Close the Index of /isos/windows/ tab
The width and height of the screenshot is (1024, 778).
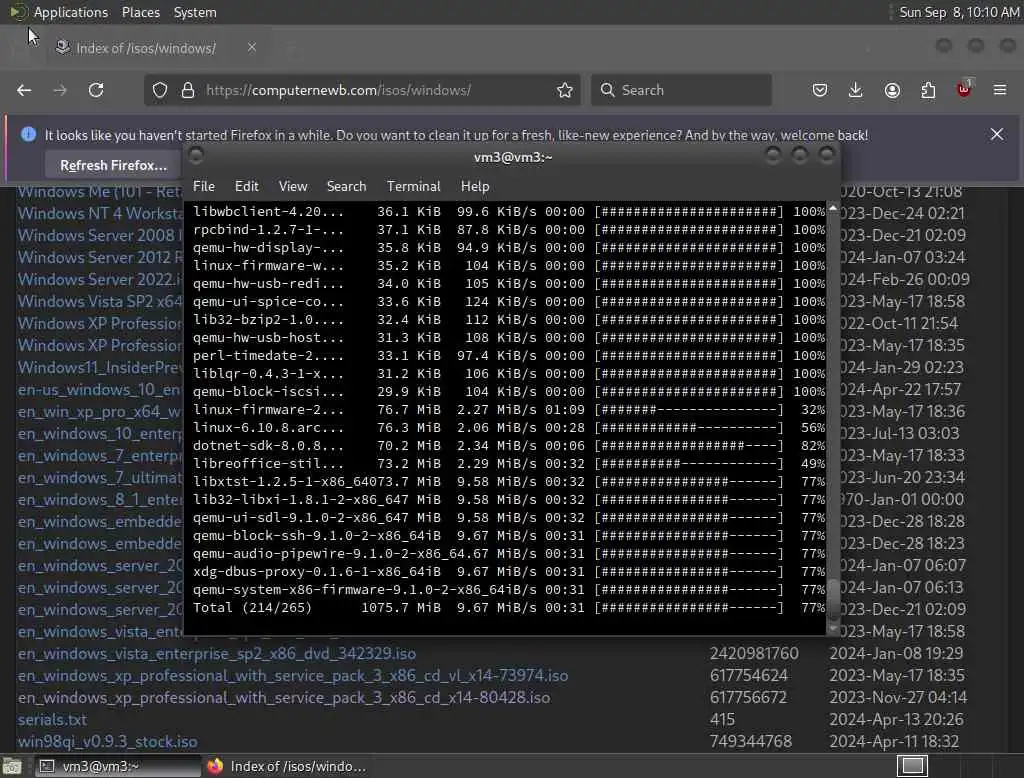252,47
